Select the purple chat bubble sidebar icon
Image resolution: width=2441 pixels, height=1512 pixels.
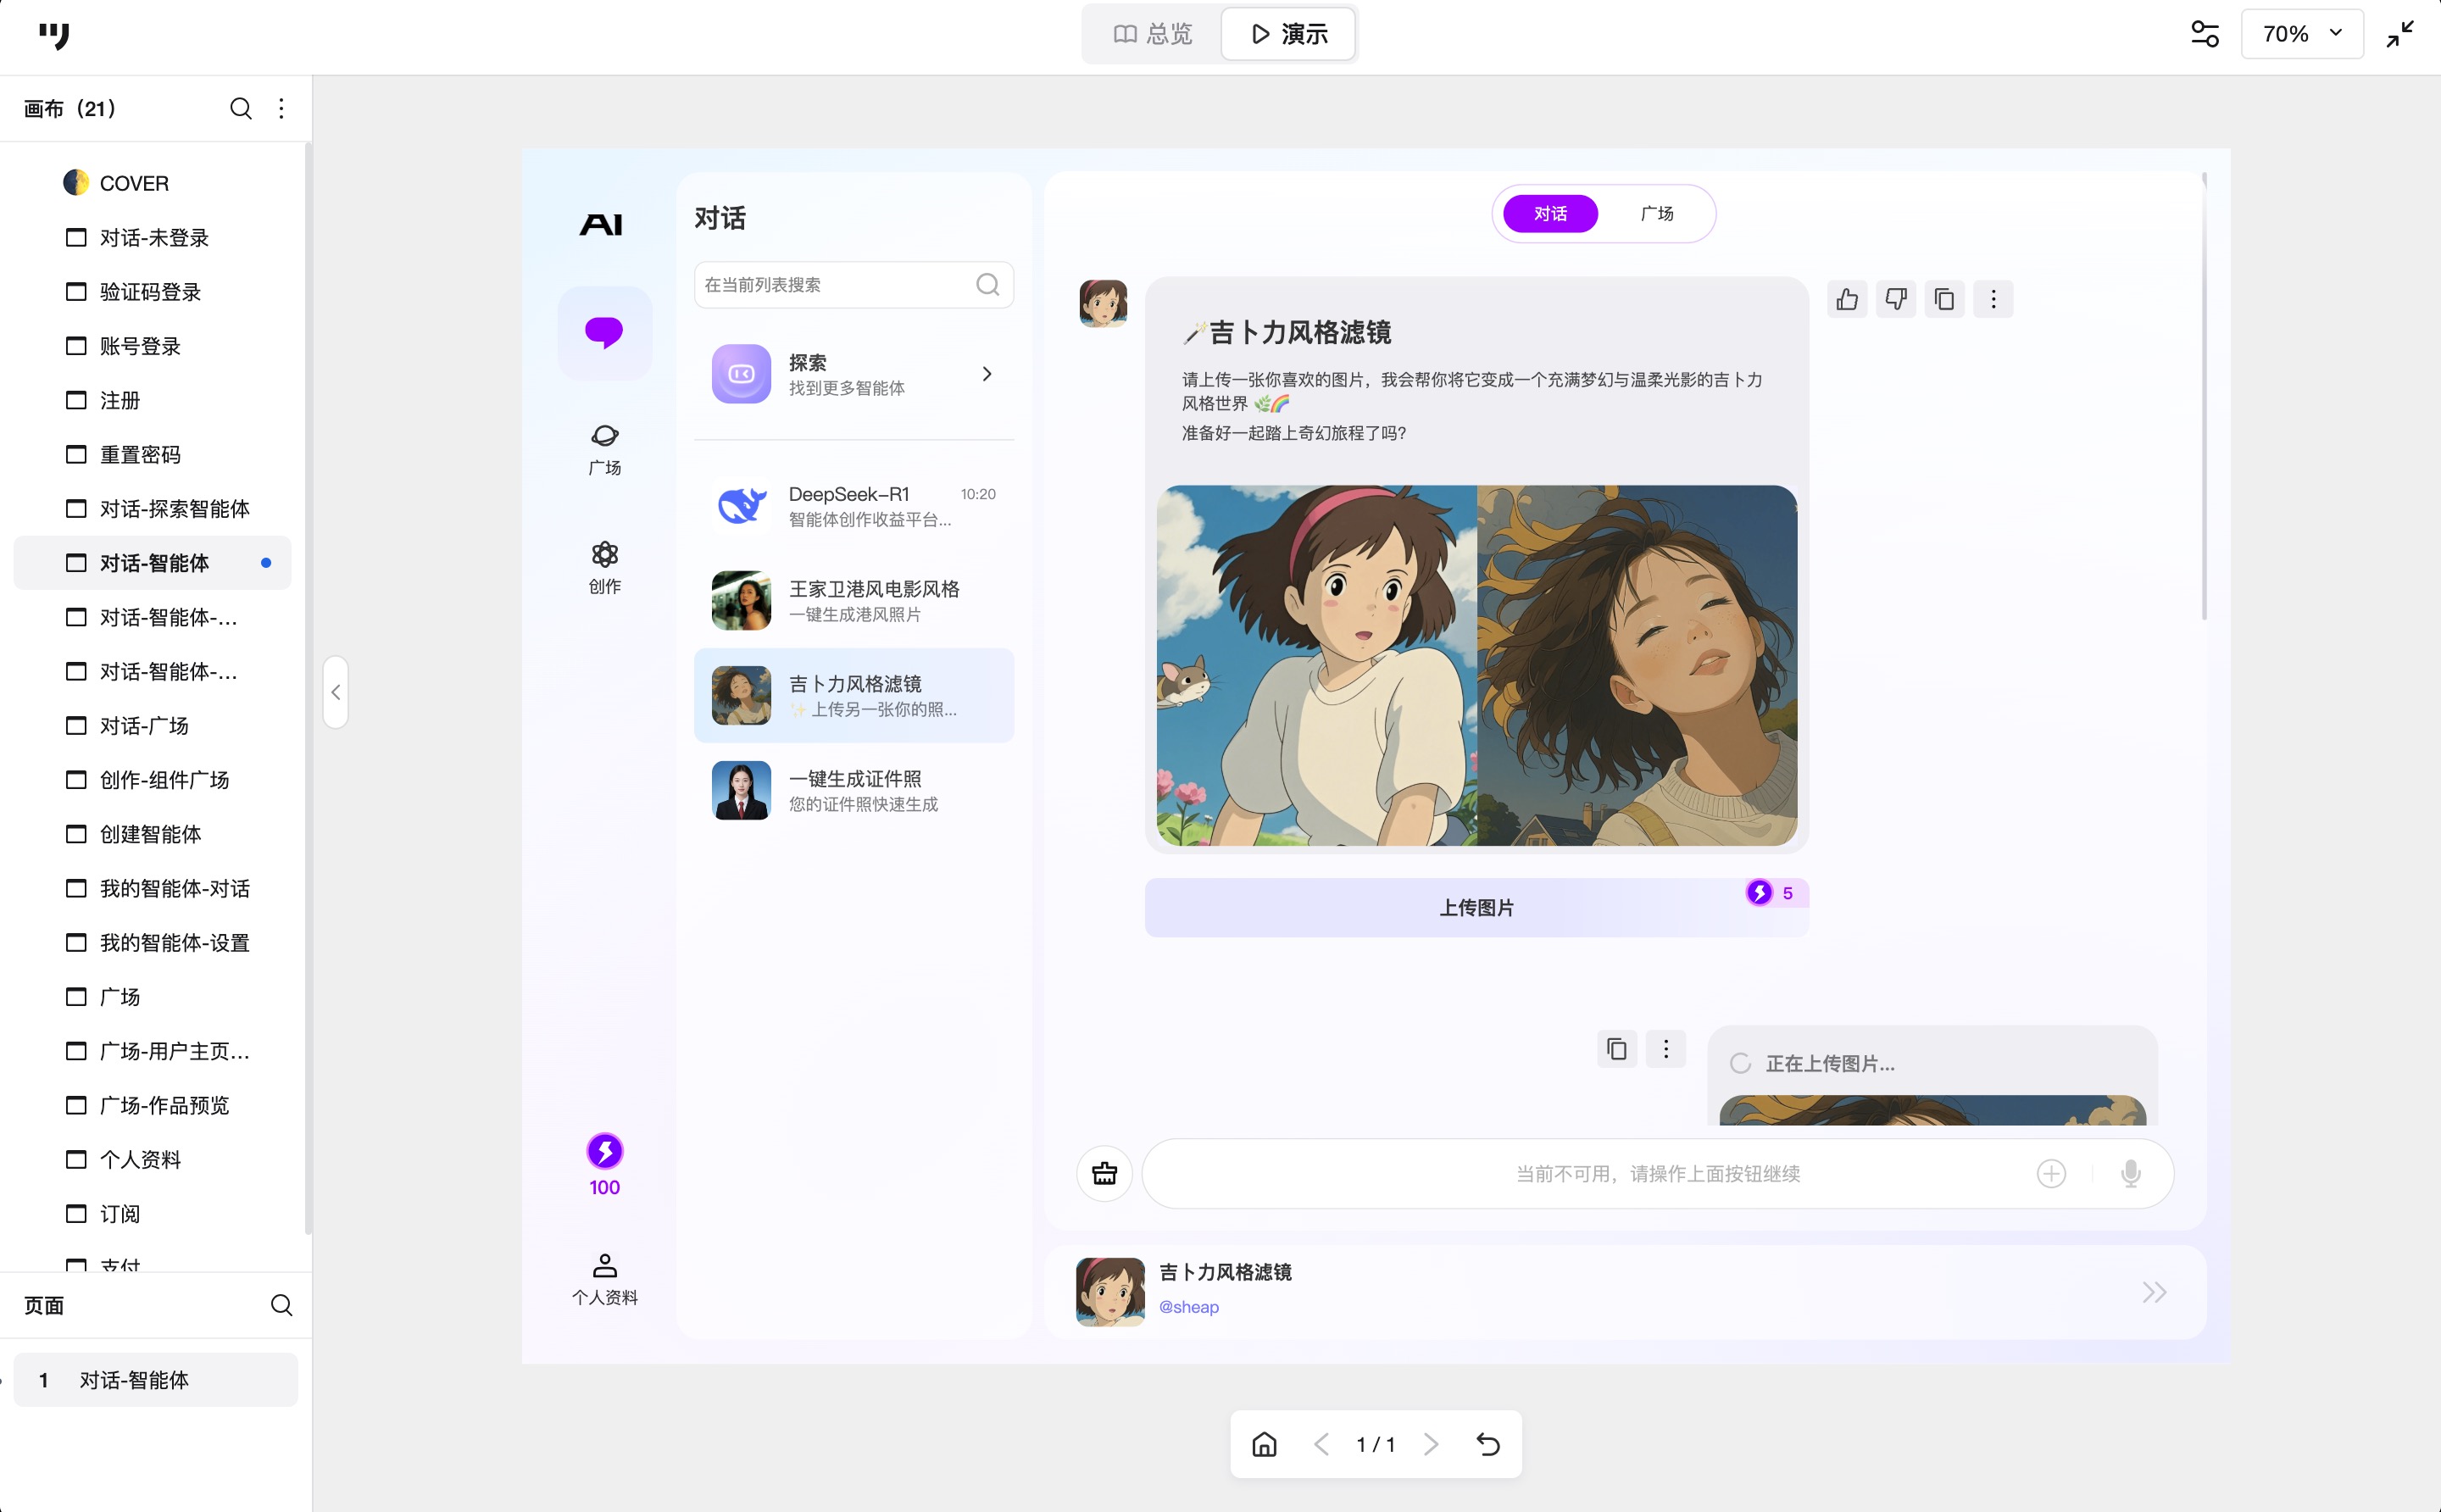(604, 333)
